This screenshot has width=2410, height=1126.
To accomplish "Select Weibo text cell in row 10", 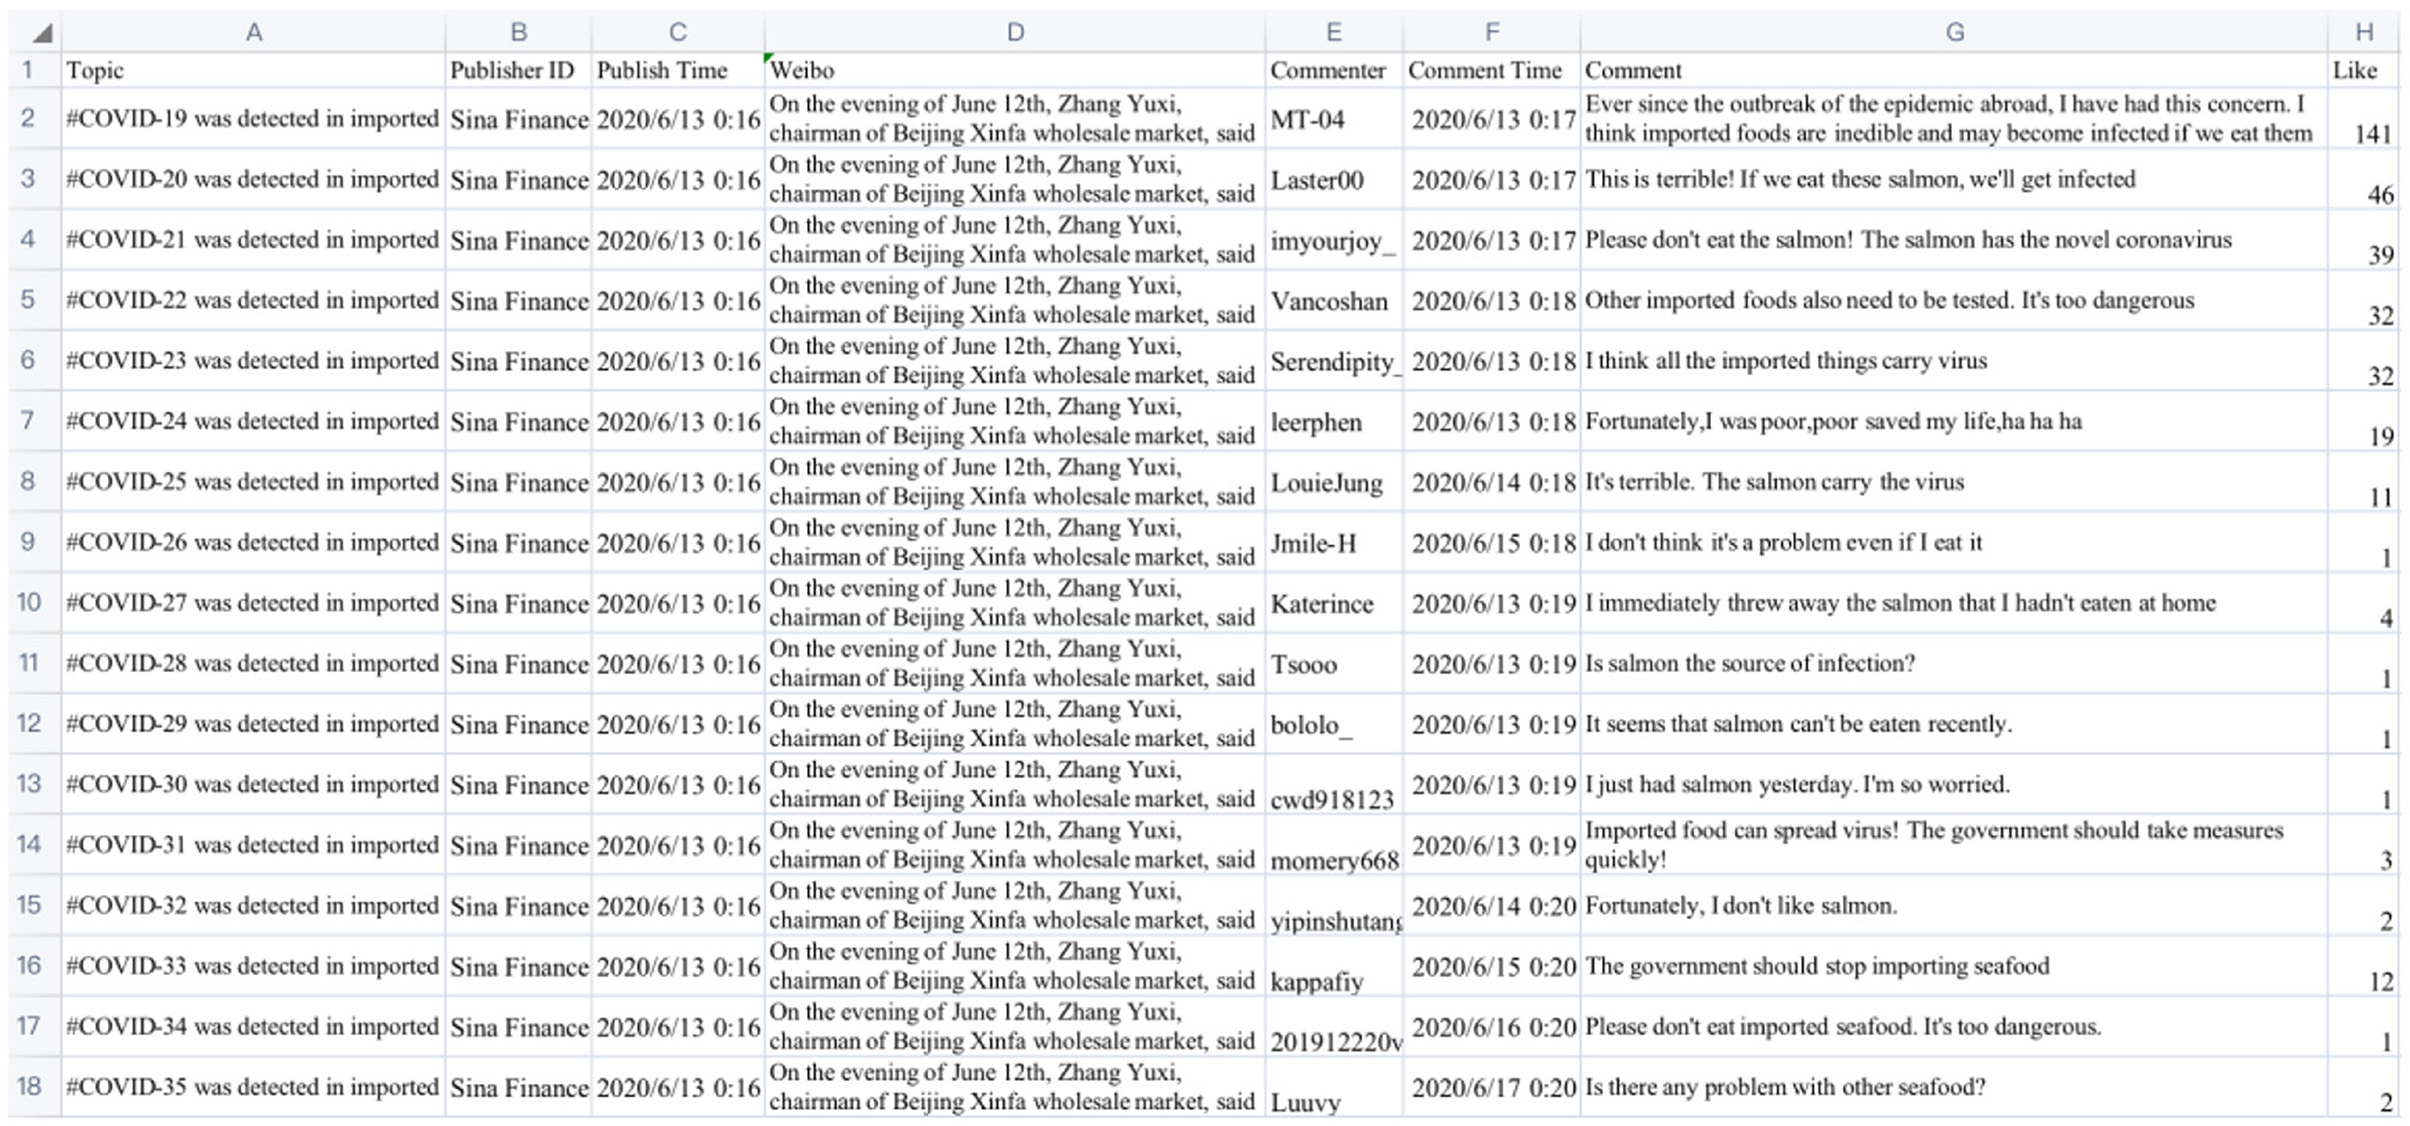I will click(1015, 603).
